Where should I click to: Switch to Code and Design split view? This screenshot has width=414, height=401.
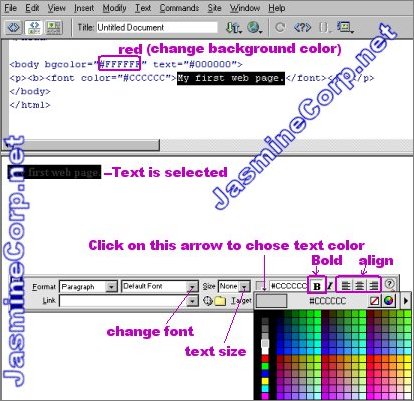34,27
